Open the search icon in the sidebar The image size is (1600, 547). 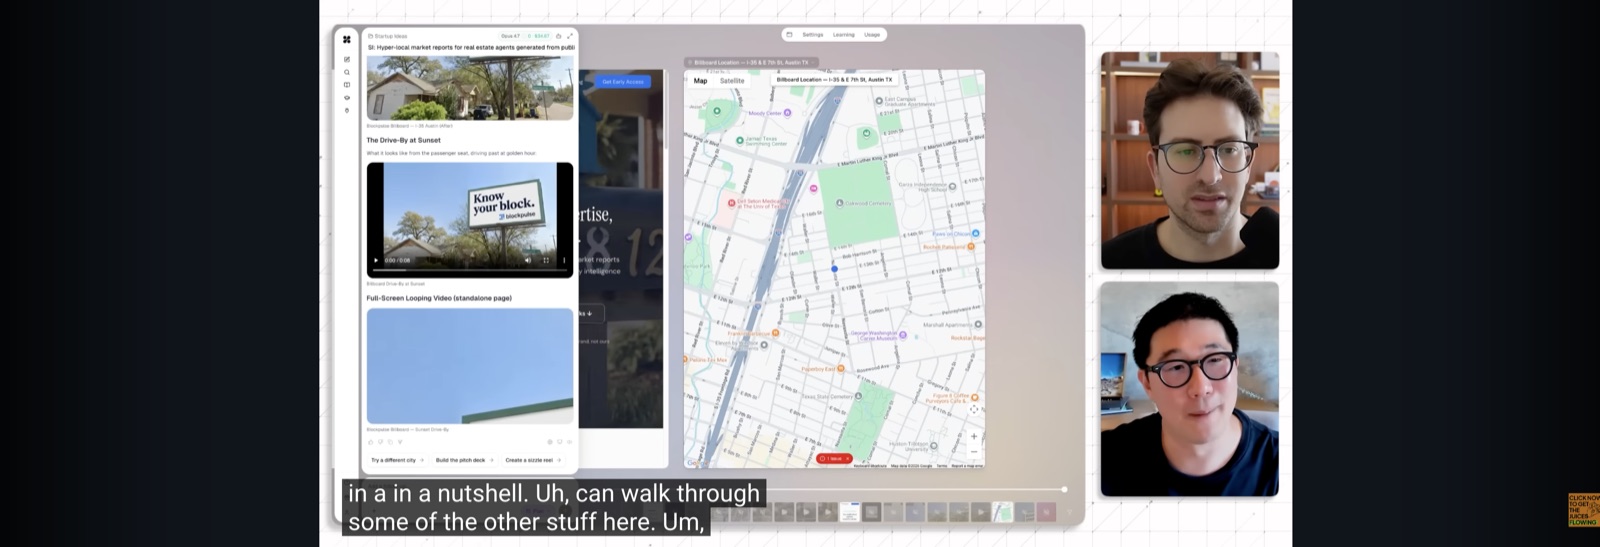coord(347,72)
